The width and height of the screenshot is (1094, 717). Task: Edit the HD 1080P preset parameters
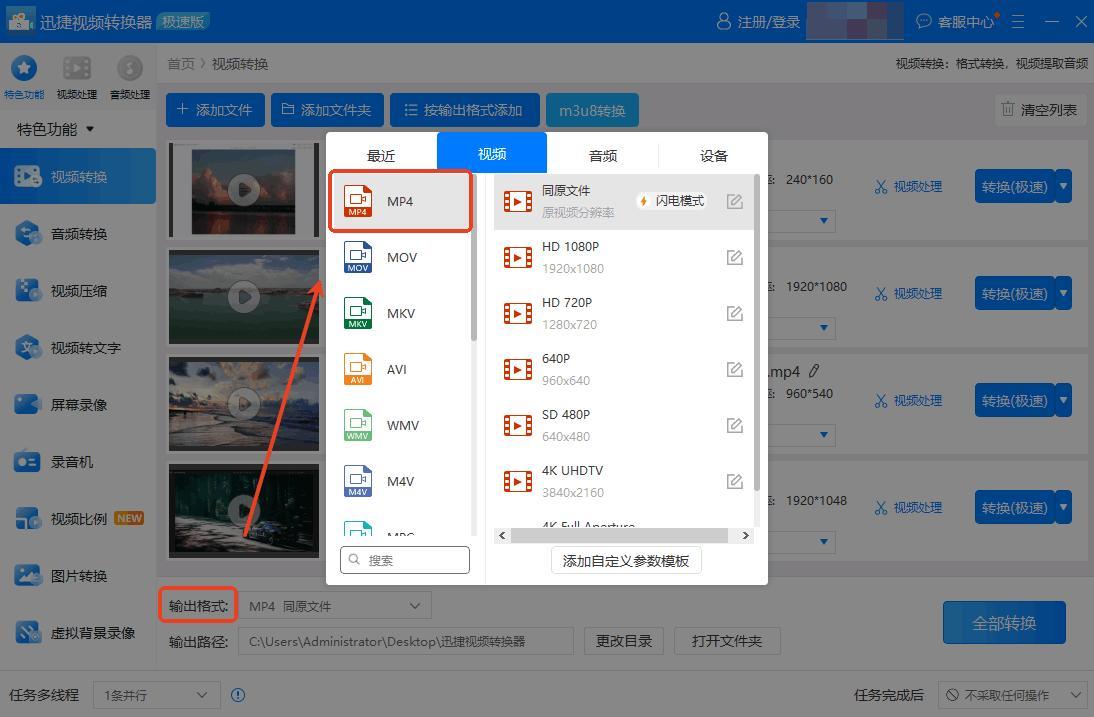[734, 257]
